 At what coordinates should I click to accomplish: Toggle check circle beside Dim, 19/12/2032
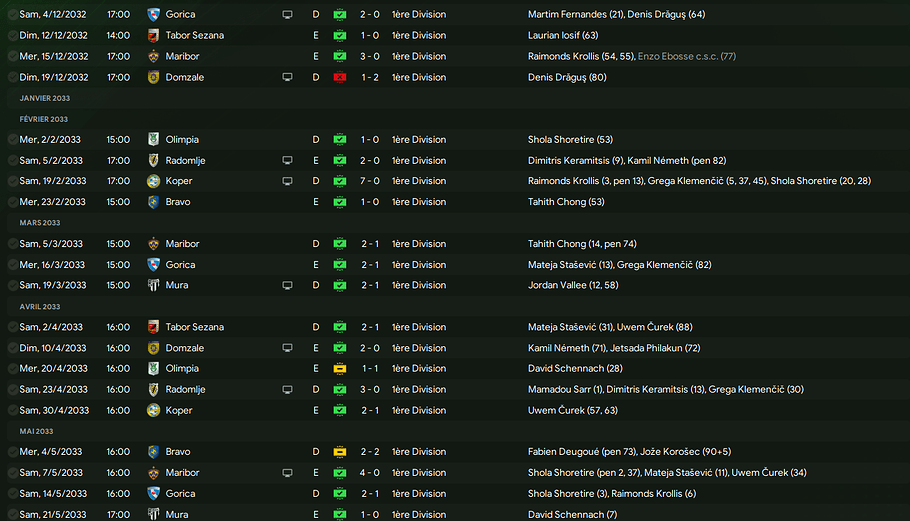click(x=10, y=77)
